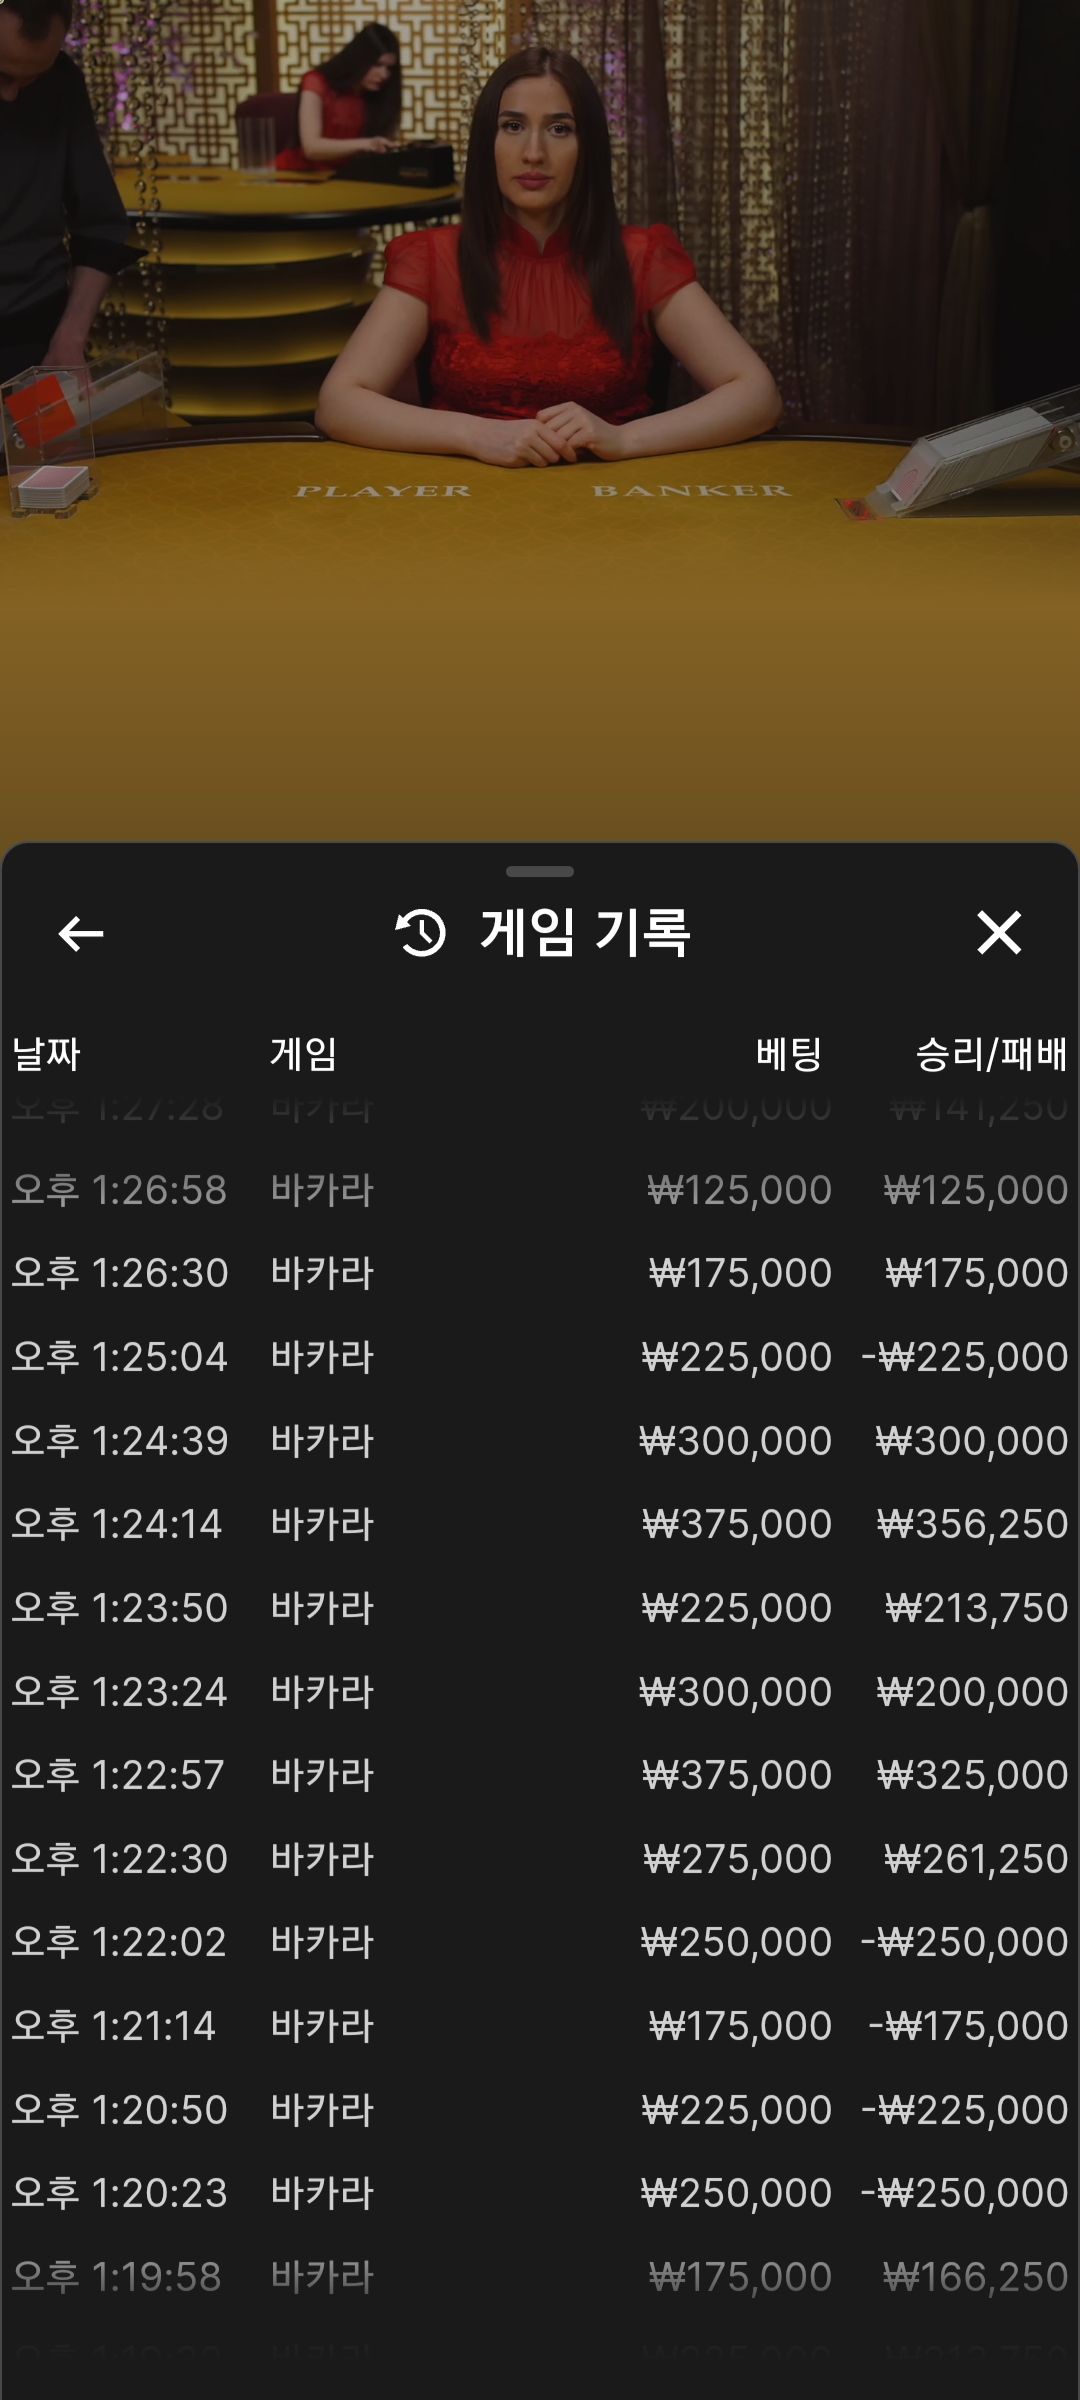Open the 오후 1:26:30 game record
This screenshot has width=1080, height=2400.
540,1273
